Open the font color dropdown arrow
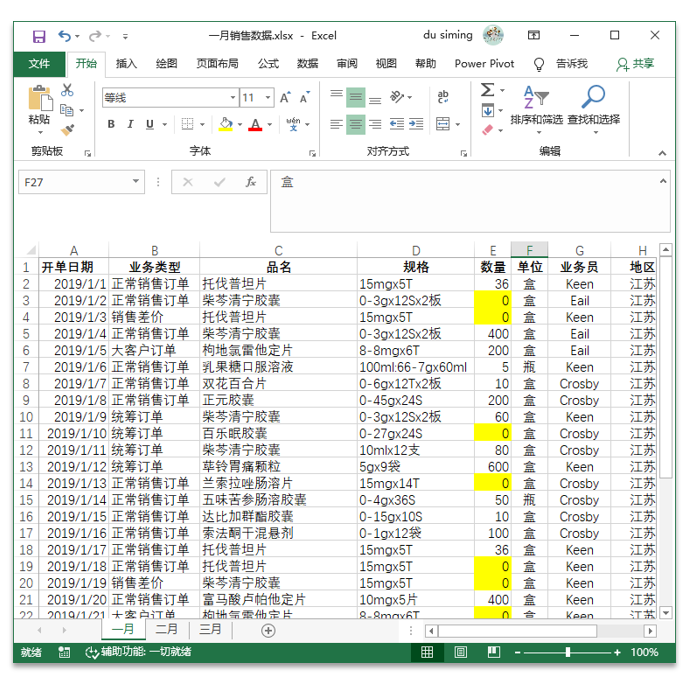 click(x=270, y=125)
